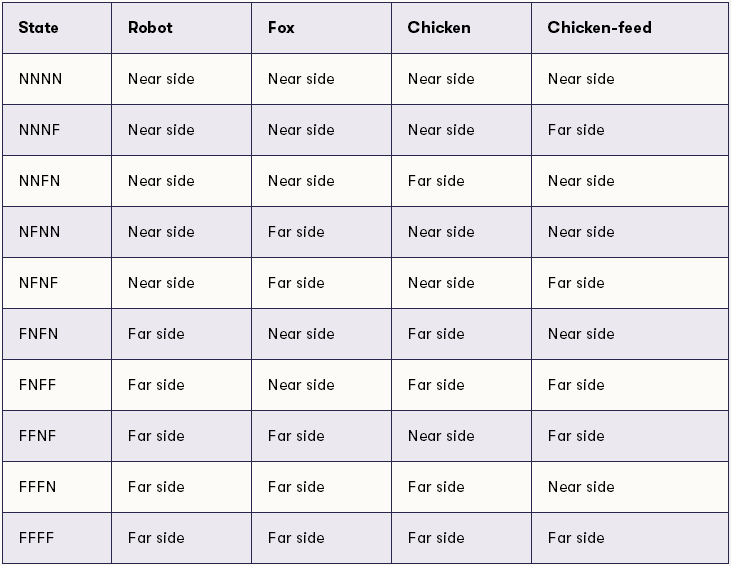Click the Chicken-feed column header

(x=629, y=28)
